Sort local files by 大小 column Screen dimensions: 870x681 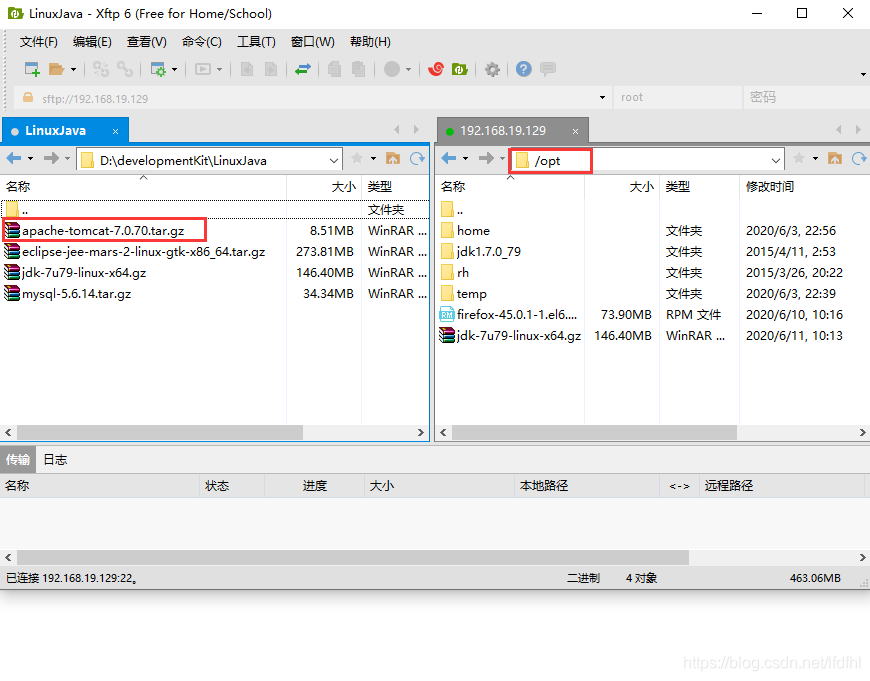343,186
